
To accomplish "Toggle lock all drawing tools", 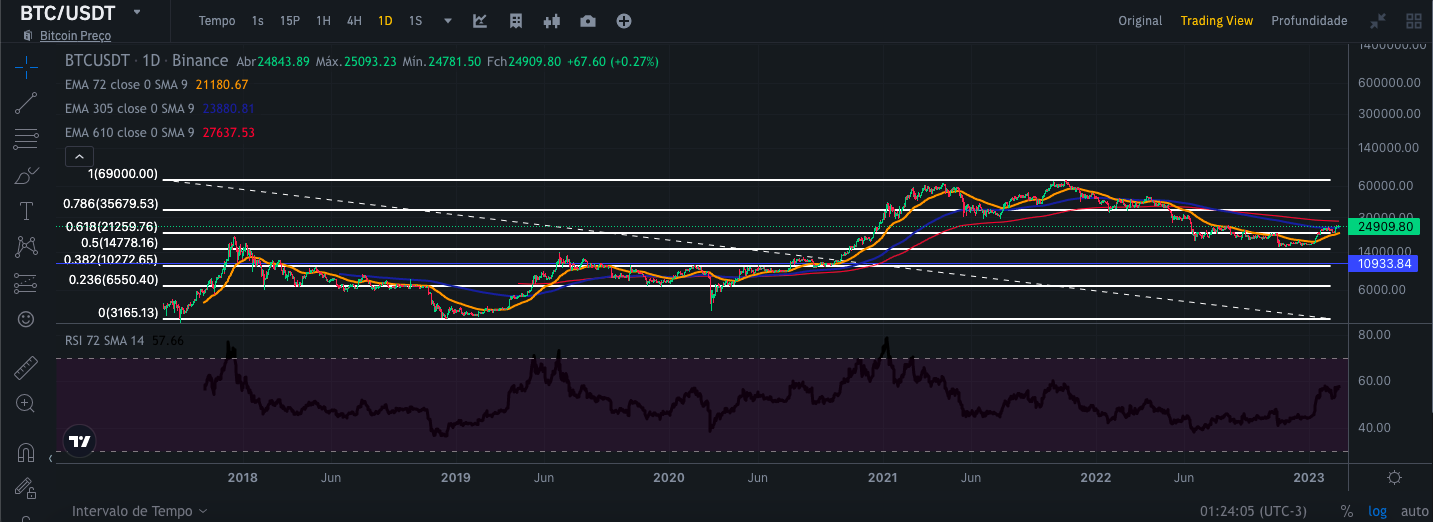I will (x=26, y=488).
